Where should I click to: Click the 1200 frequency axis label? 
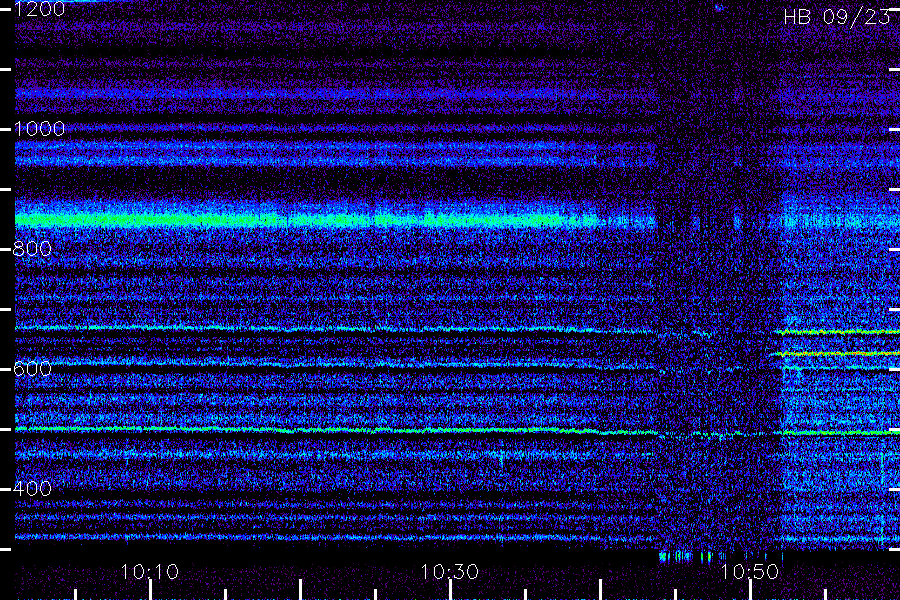[40, 9]
